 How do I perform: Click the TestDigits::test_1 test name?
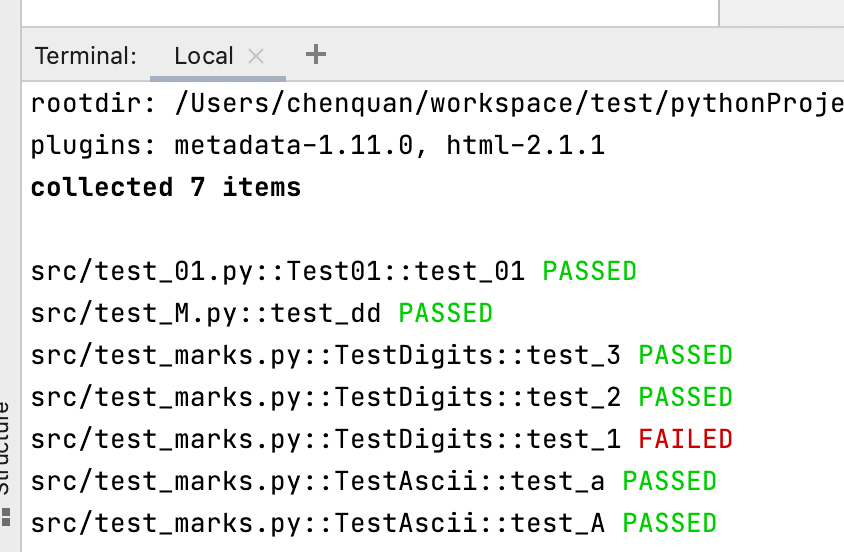click(x=326, y=439)
